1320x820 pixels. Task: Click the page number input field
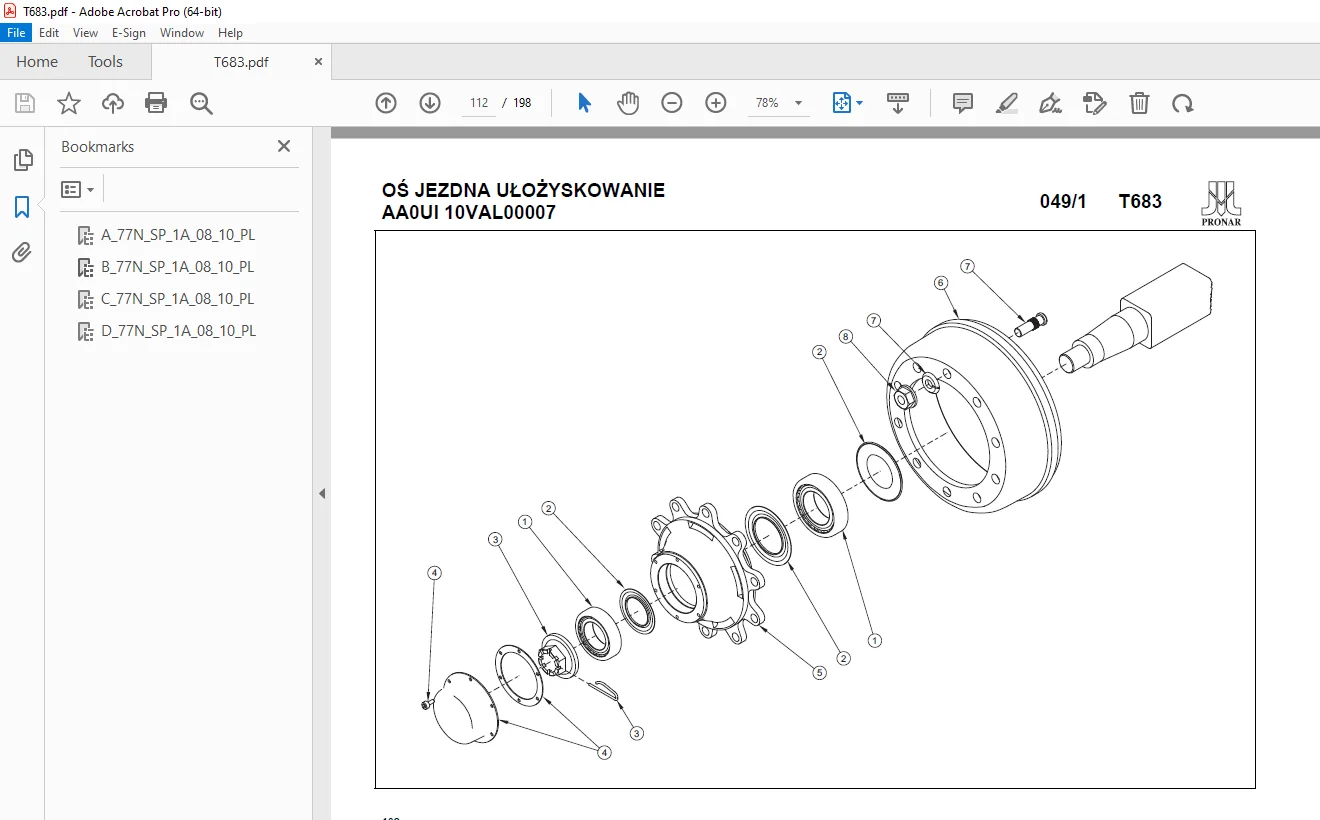coord(478,103)
